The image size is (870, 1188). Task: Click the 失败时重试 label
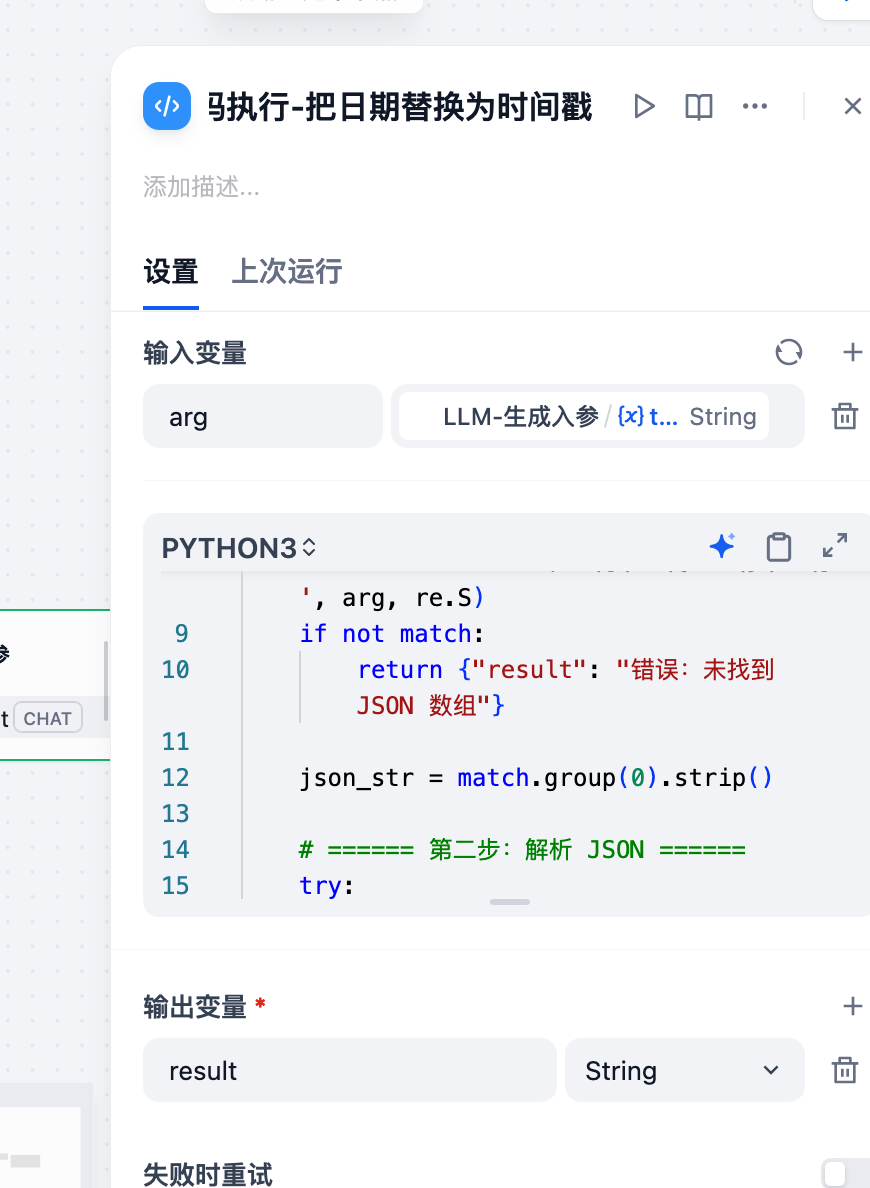pos(208,1174)
